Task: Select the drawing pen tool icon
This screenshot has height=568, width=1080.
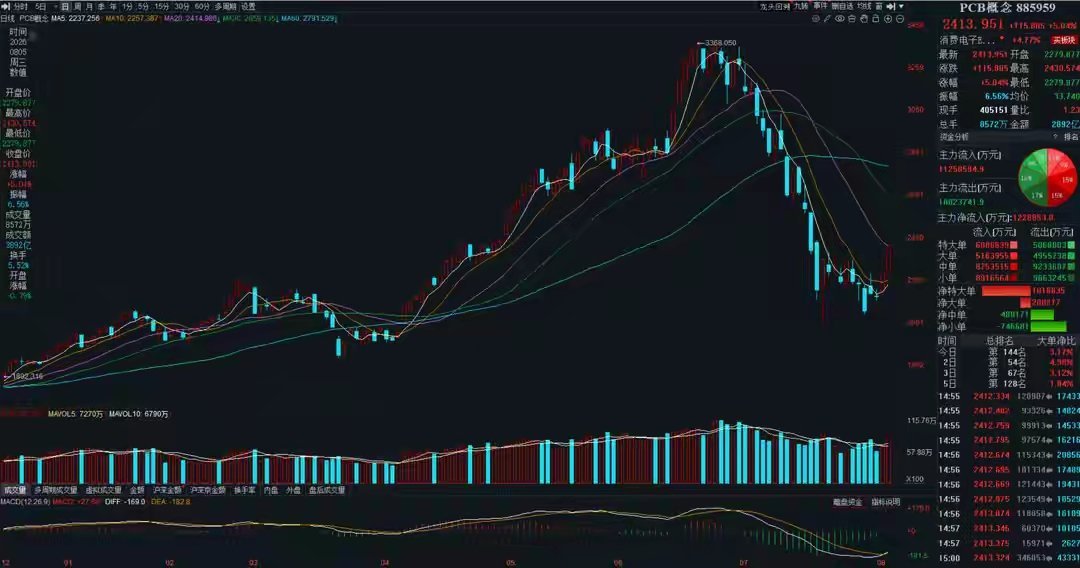Action: 827,19
